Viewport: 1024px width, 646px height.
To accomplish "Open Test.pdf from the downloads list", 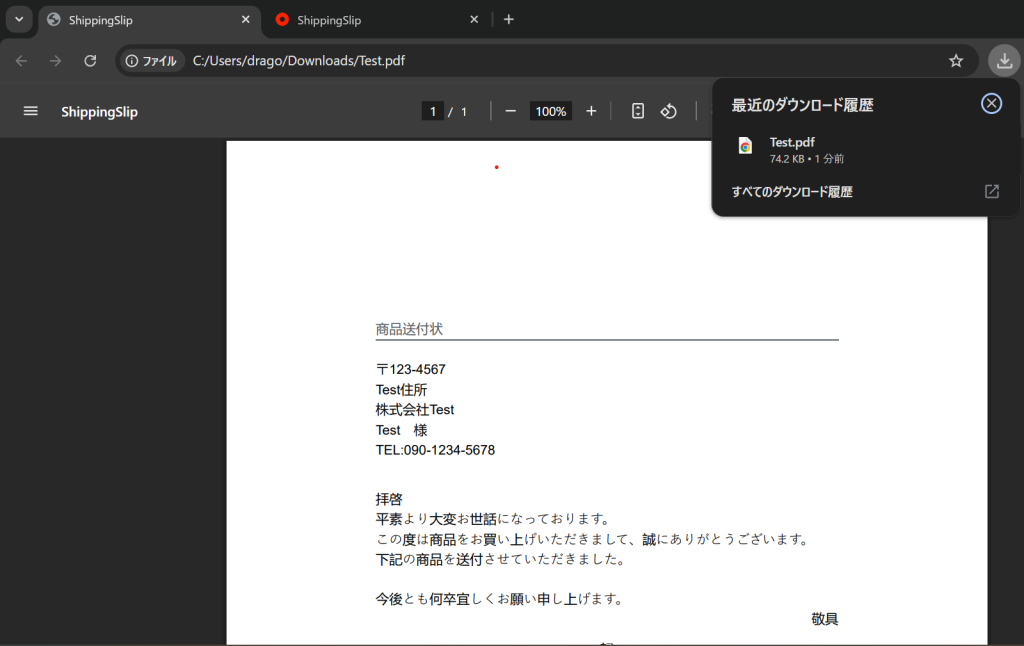I will click(792, 149).
